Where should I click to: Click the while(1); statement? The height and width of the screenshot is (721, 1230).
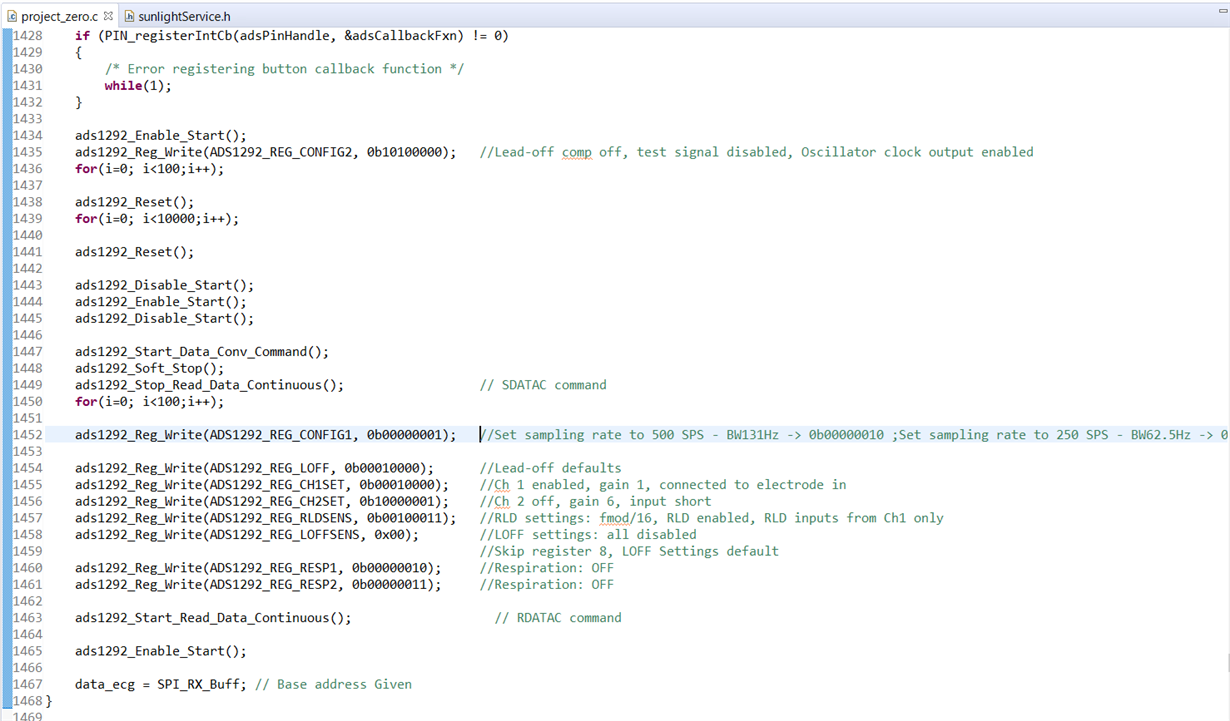pyautogui.click(x=138, y=85)
